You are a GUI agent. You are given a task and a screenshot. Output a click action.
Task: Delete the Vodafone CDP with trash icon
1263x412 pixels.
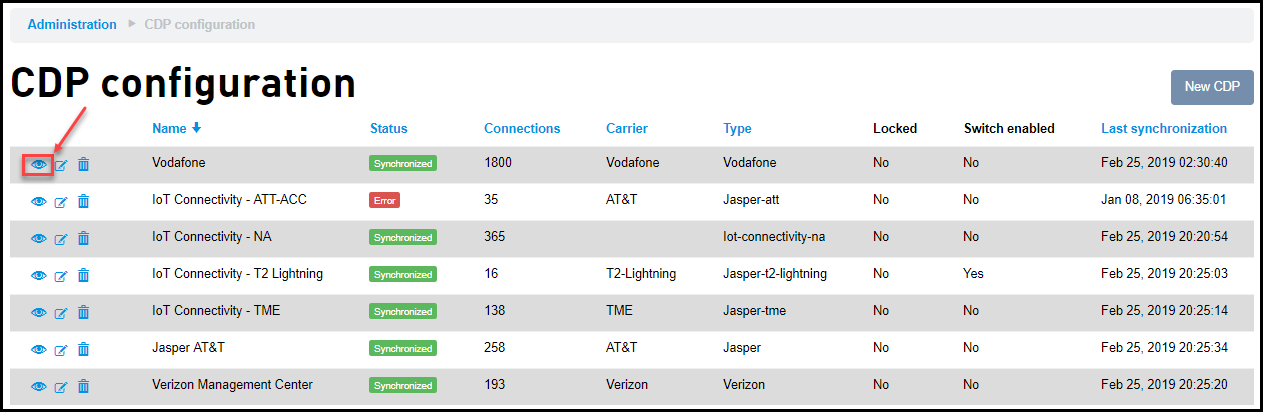(x=84, y=164)
